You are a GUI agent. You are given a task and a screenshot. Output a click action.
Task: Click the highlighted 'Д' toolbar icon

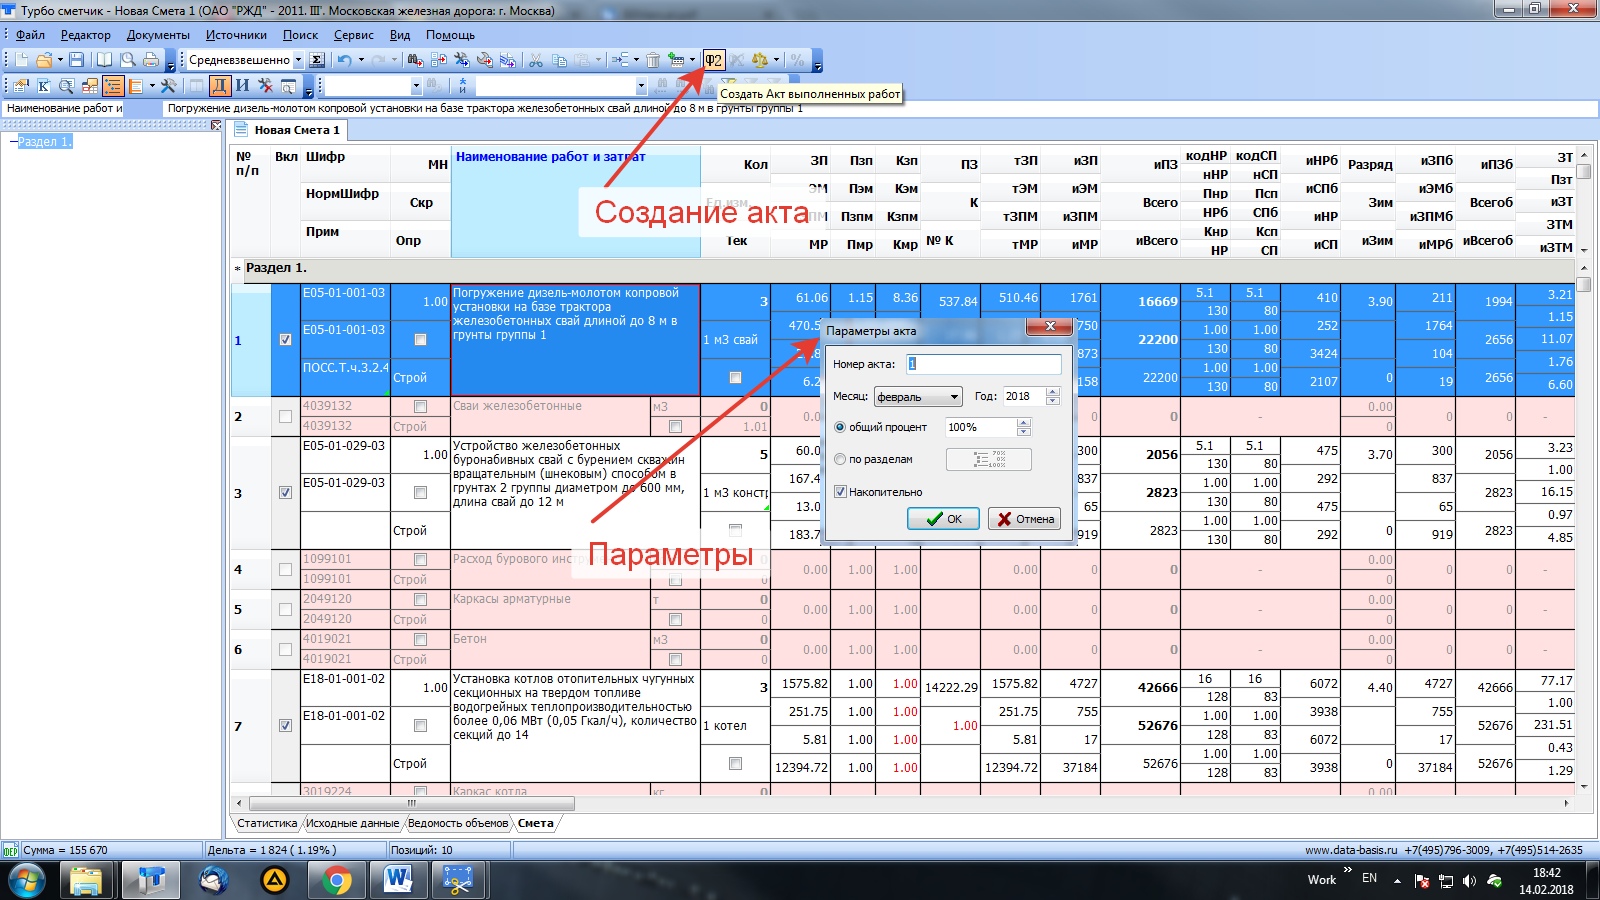tap(220, 86)
